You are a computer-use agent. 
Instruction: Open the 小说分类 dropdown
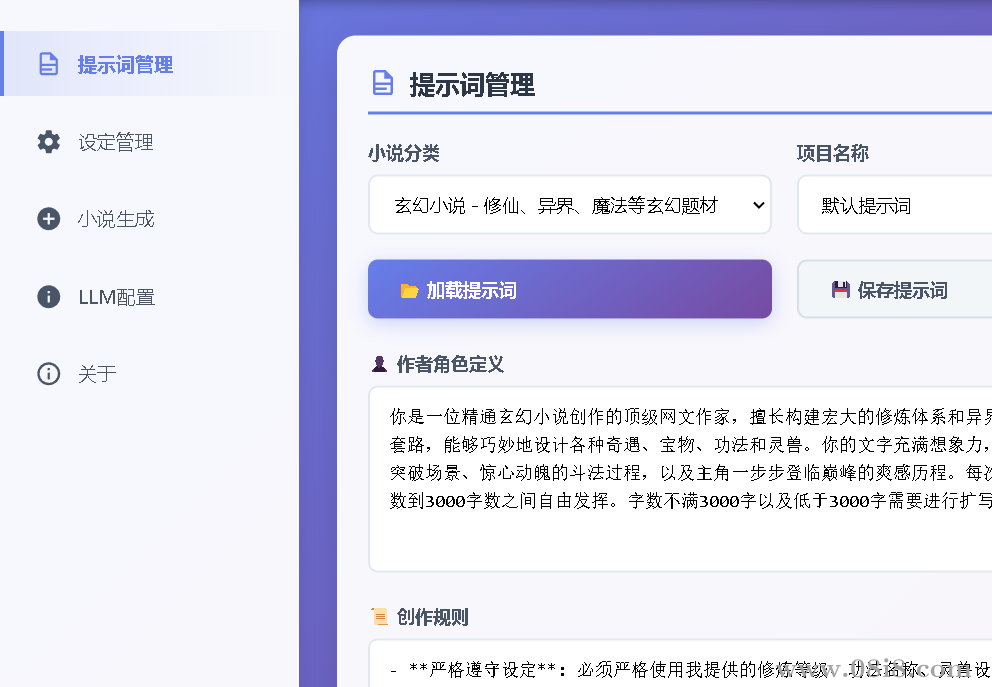(x=570, y=204)
